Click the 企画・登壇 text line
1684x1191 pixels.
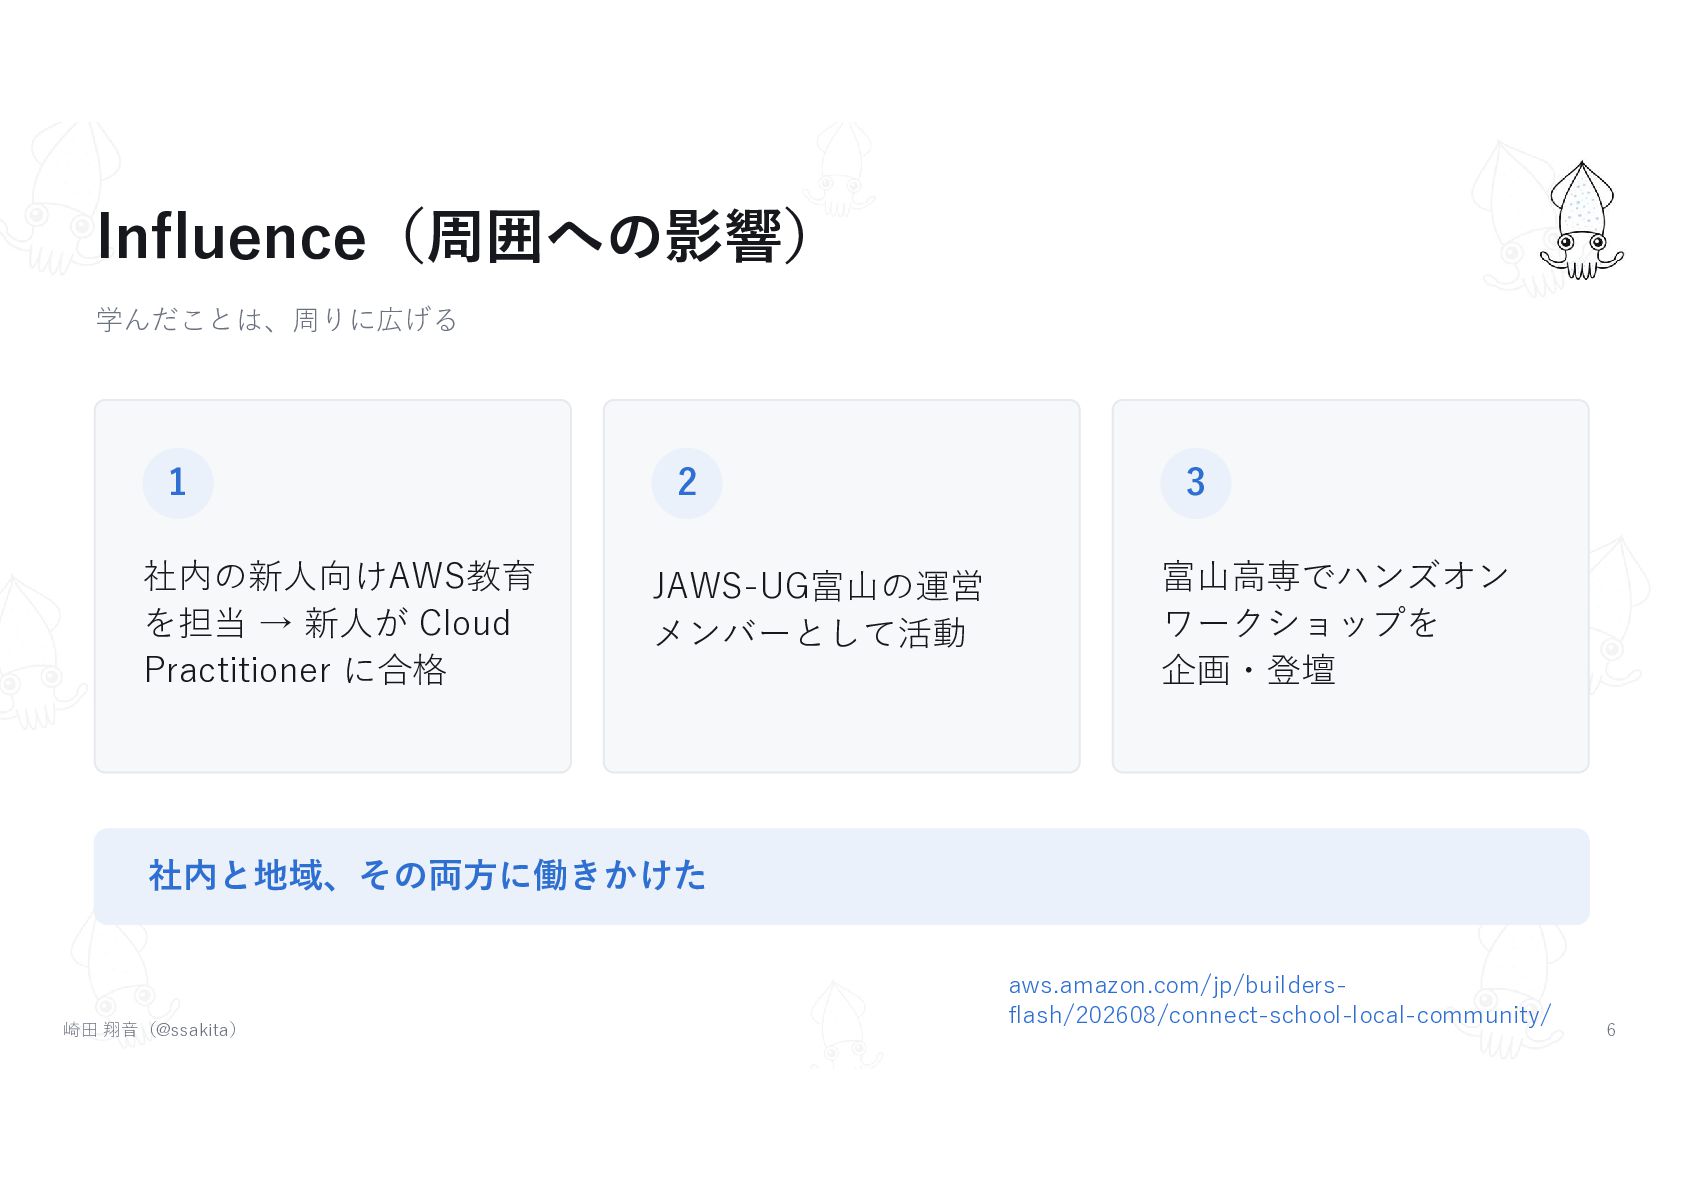[1249, 670]
